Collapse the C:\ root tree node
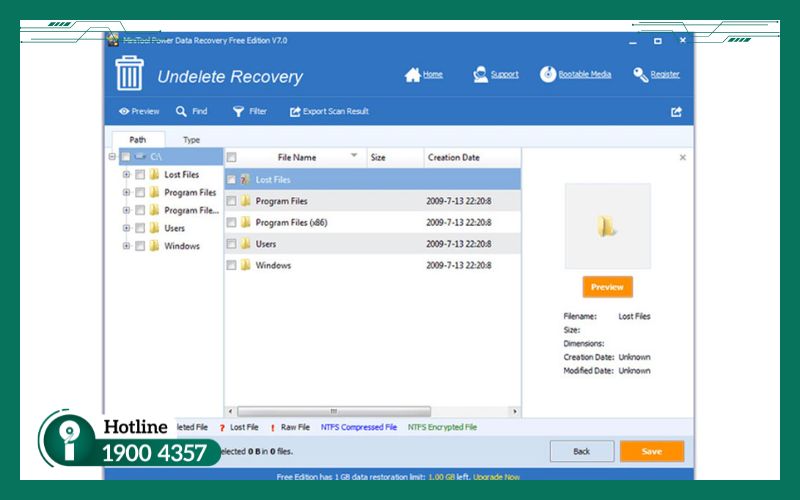800x500 pixels. pyautogui.click(x=112, y=157)
